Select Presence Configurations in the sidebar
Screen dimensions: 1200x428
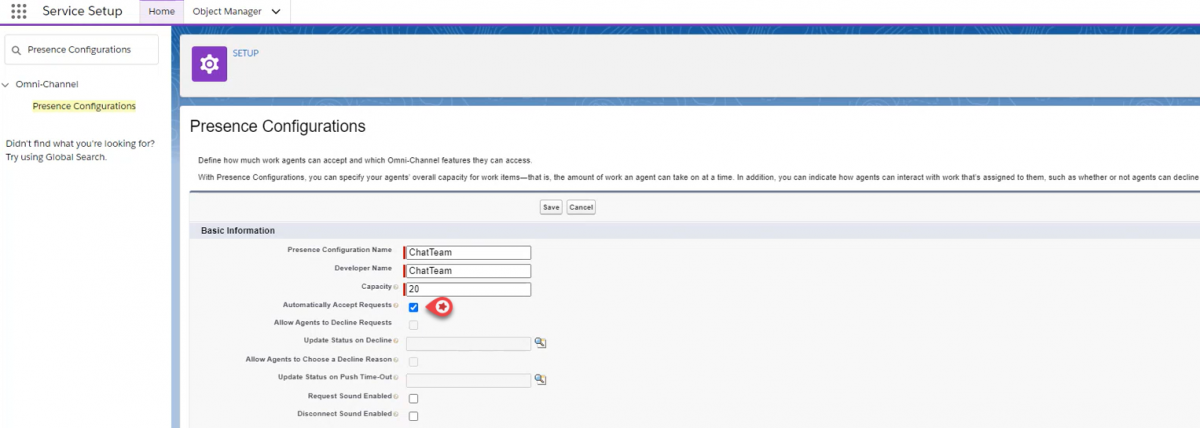tap(84, 106)
